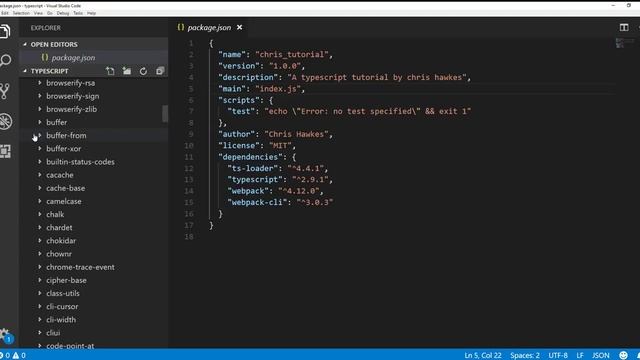This screenshot has width=640, height=360.
Task: Click the "index.js" main value
Action: (x=278, y=89)
